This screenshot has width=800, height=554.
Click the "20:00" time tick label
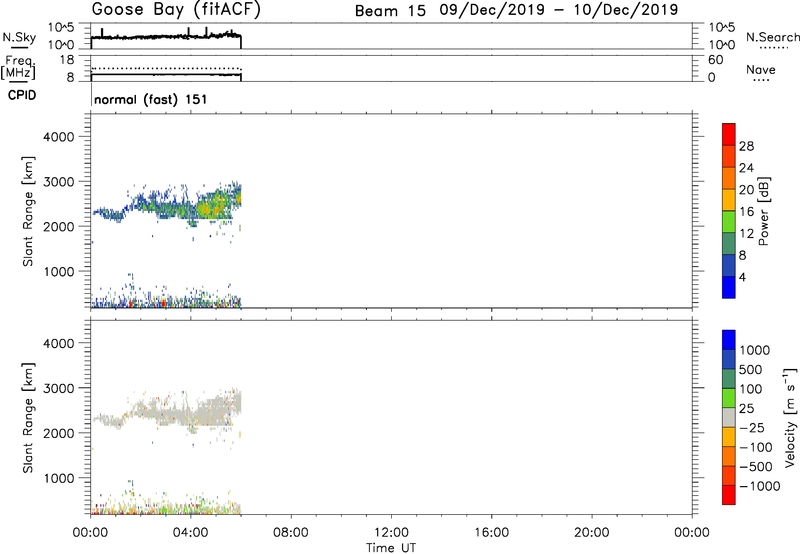click(x=591, y=533)
